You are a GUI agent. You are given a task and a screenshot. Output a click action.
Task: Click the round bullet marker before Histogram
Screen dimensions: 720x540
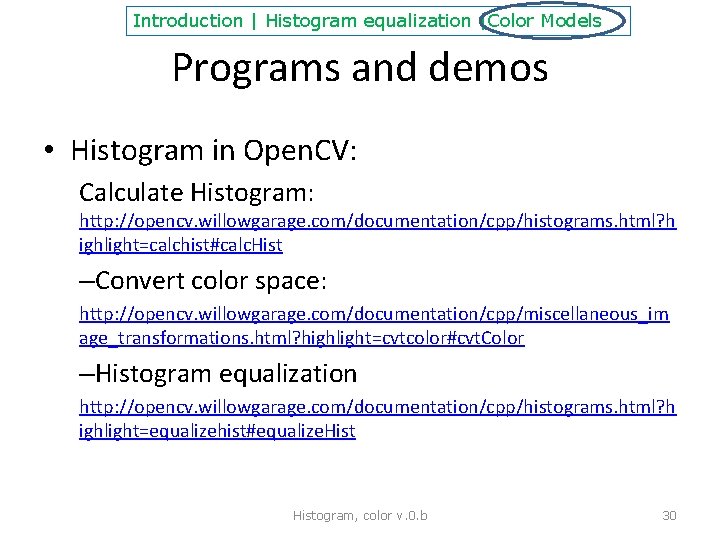(49, 150)
